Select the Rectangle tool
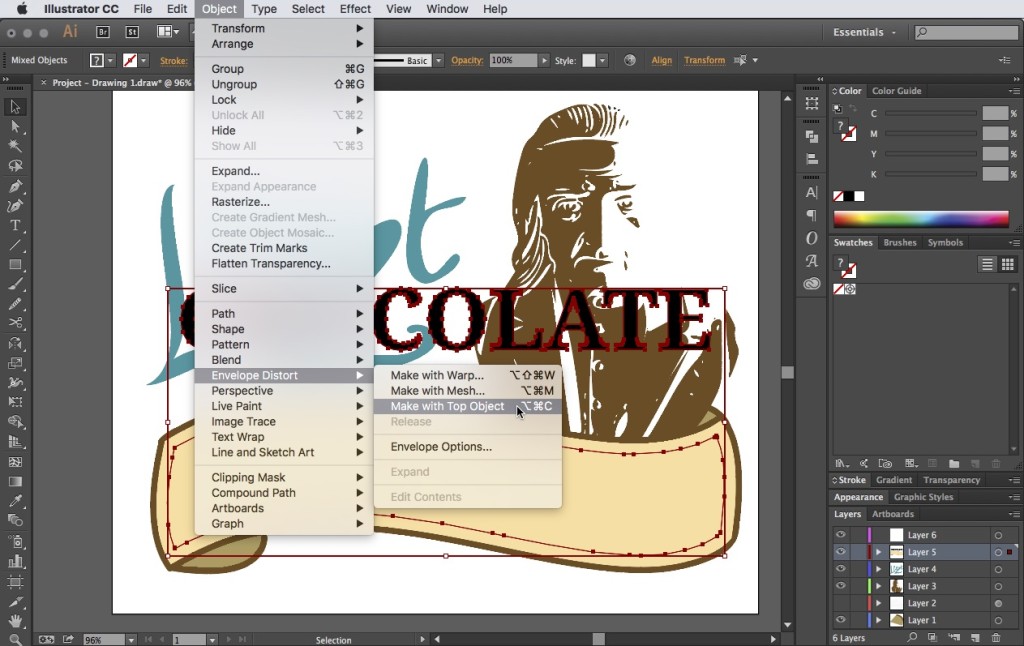The width and height of the screenshot is (1024, 646). point(15,265)
